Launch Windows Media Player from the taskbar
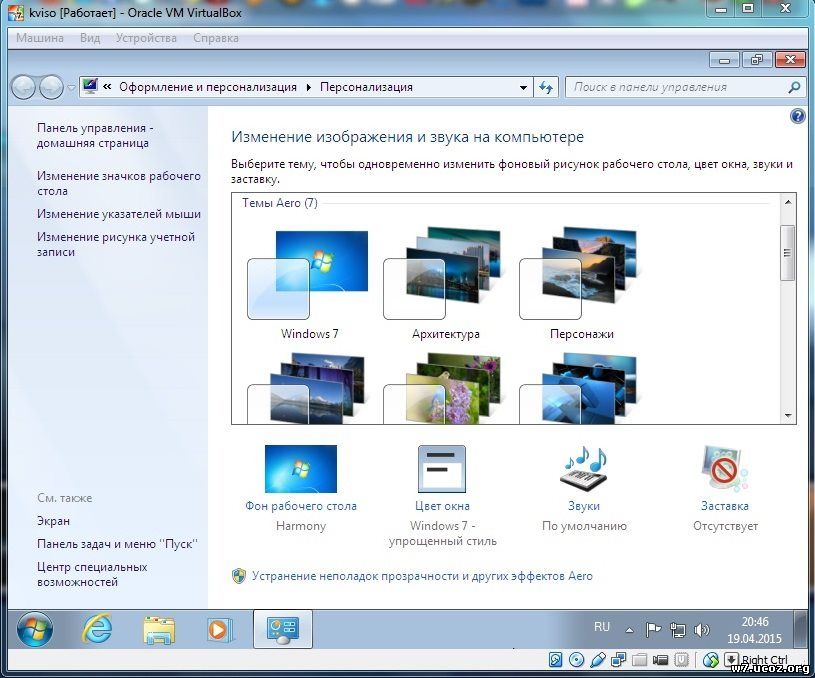 tap(220, 630)
